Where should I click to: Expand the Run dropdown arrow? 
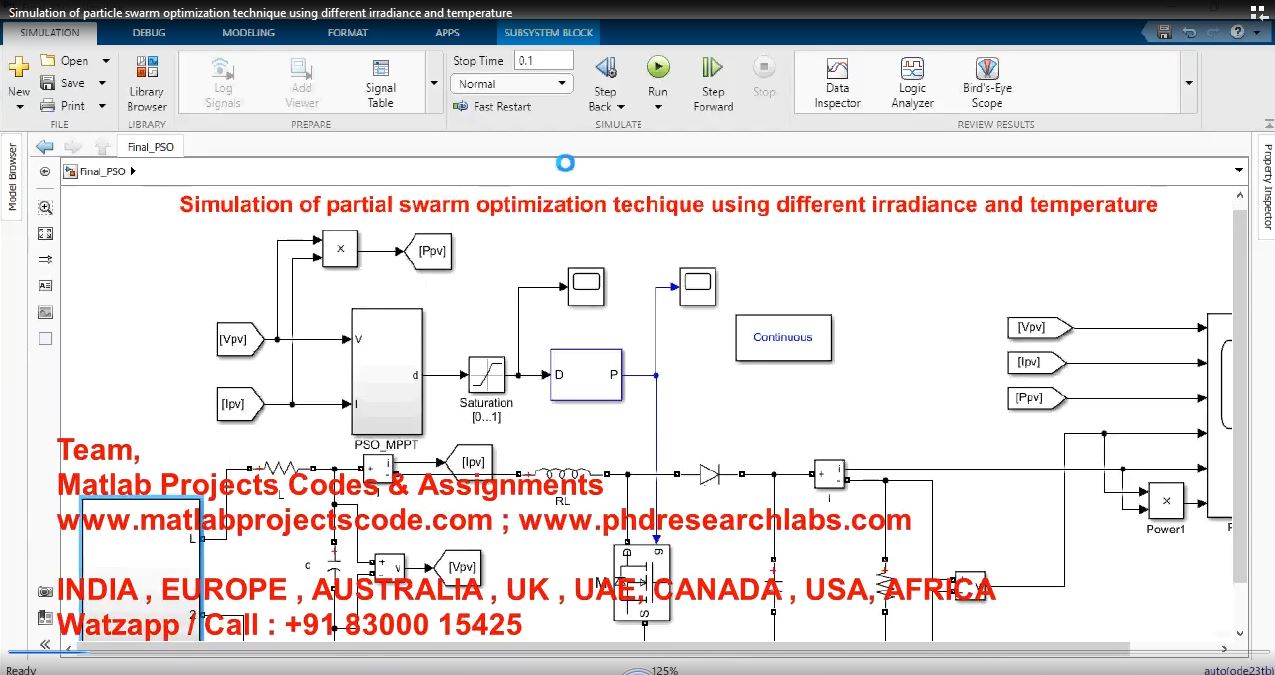pyautogui.click(x=658, y=106)
